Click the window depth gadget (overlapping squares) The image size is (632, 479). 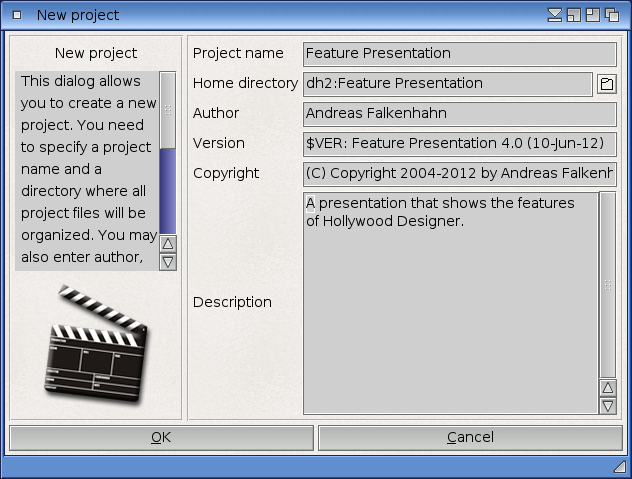click(611, 15)
